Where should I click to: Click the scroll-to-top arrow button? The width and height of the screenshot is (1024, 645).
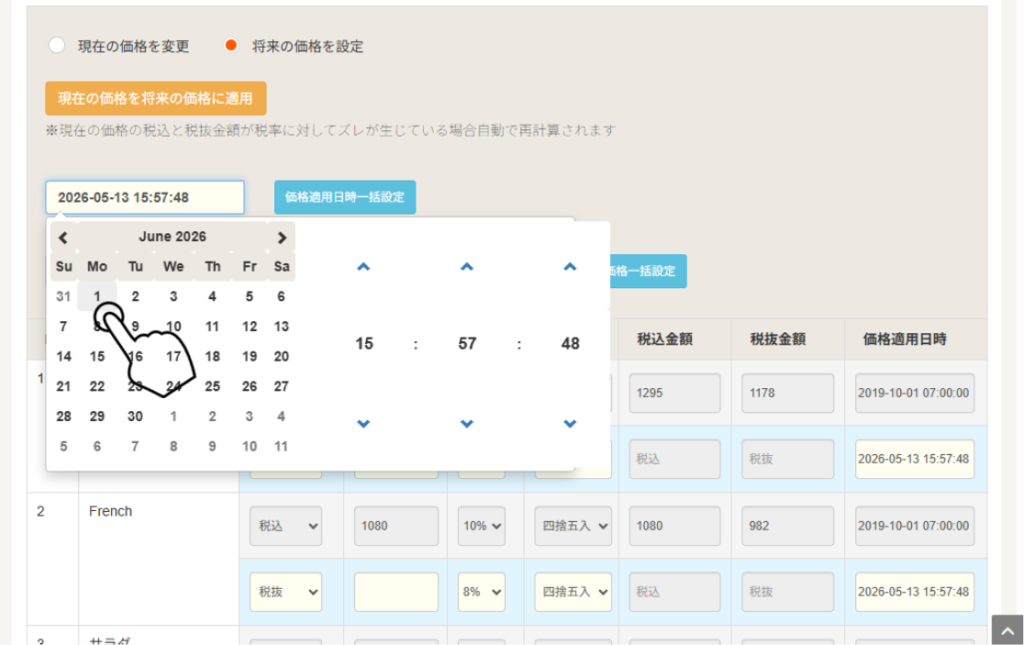pyautogui.click(x=1008, y=630)
